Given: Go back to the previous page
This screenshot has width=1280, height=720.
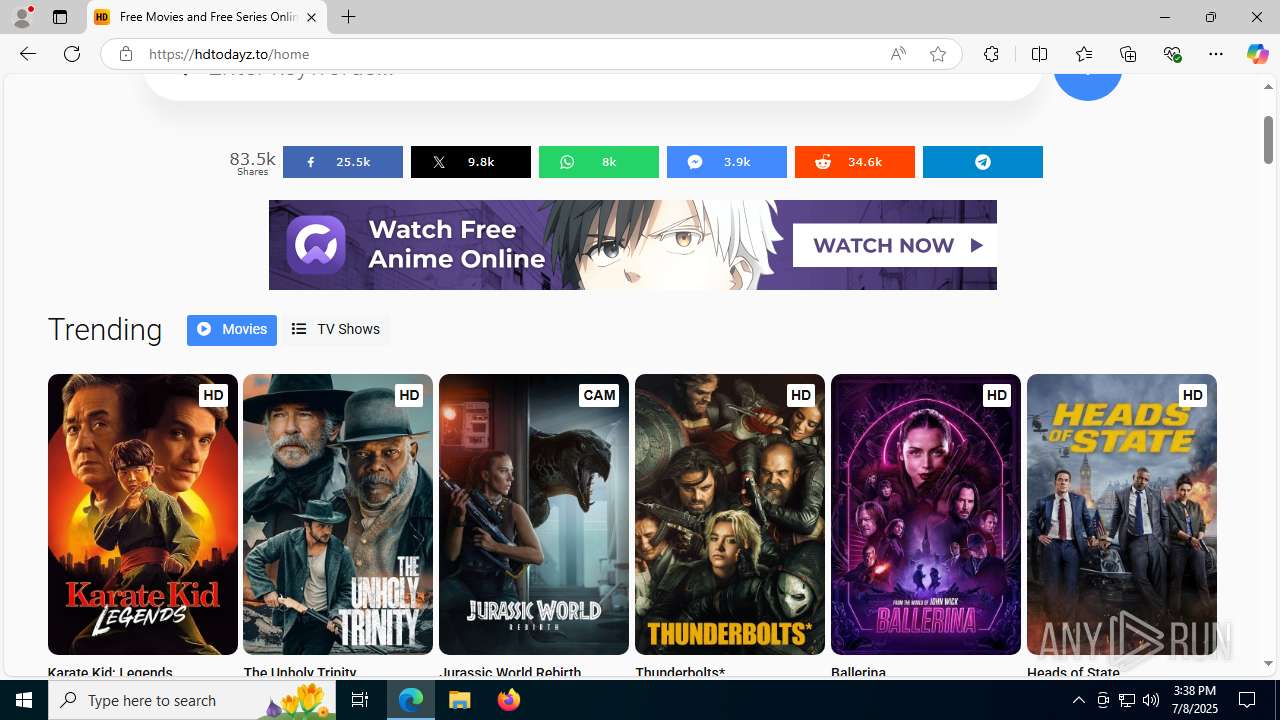Looking at the screenshot, I should coord(27,54).
